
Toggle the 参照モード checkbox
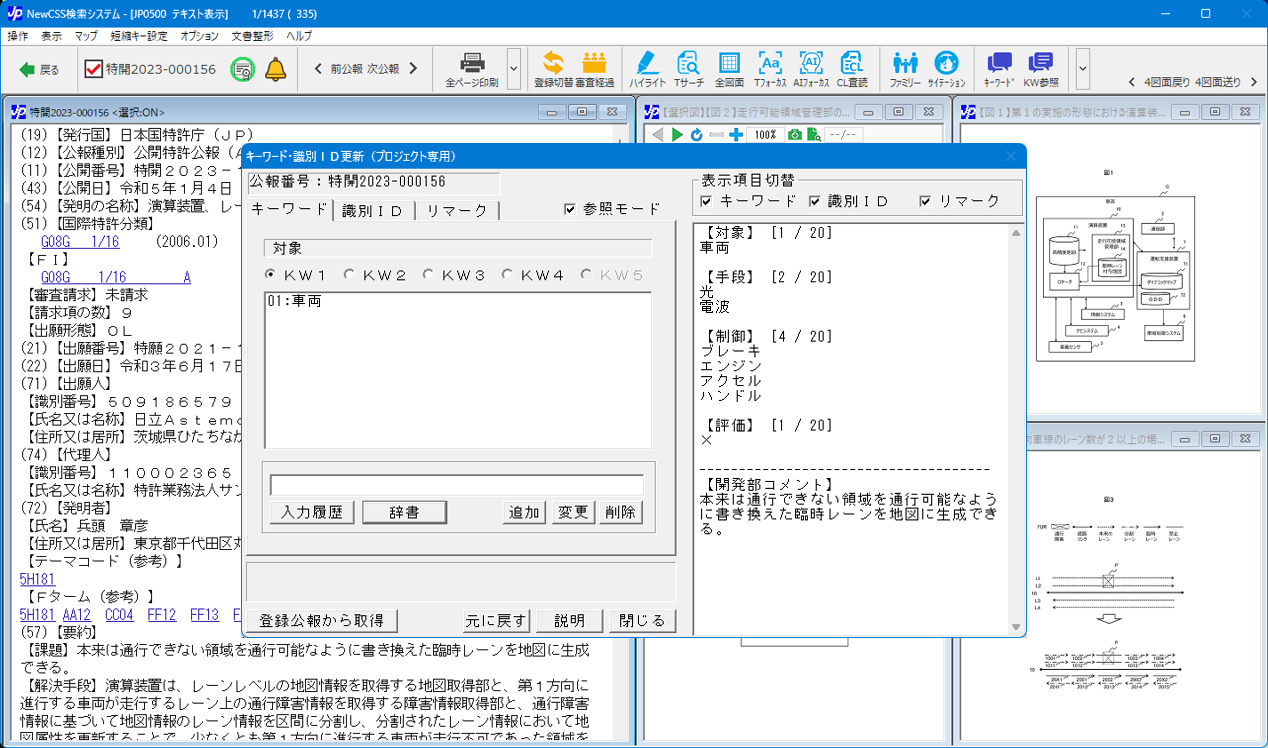pos(570,209)
